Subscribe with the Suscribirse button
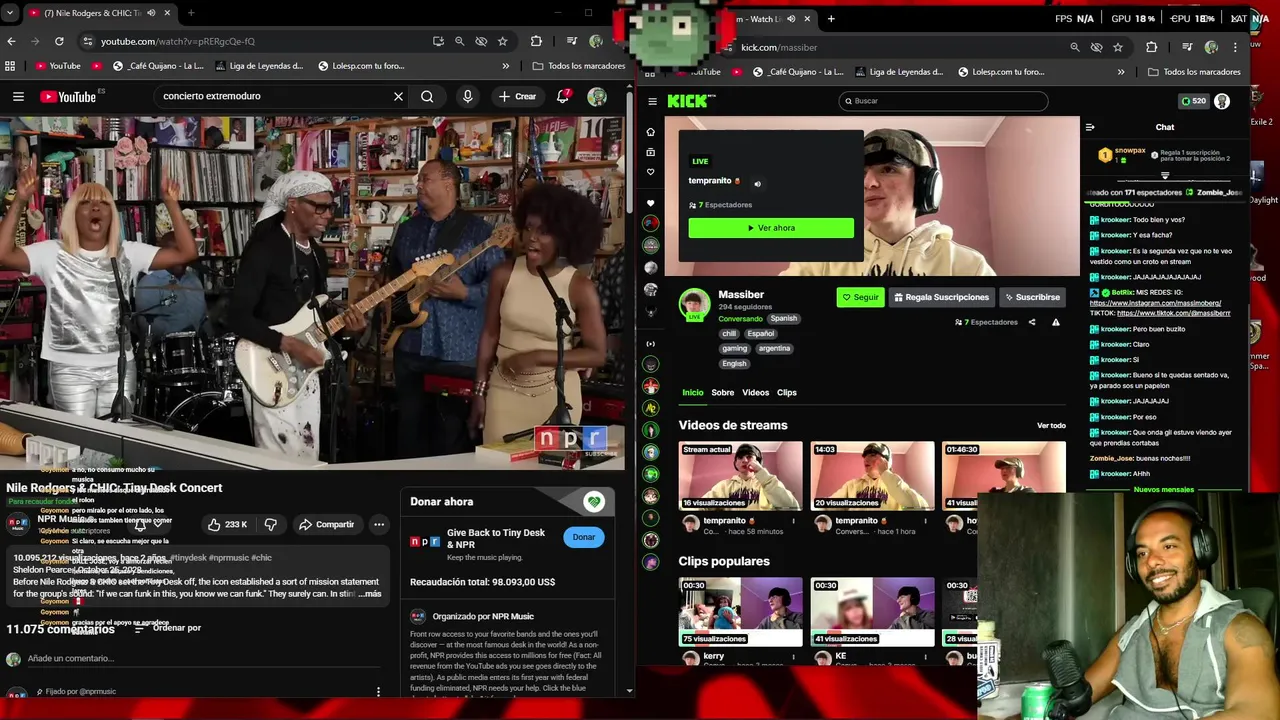Screen dimensions: 1280x720 pos(1032,297)
